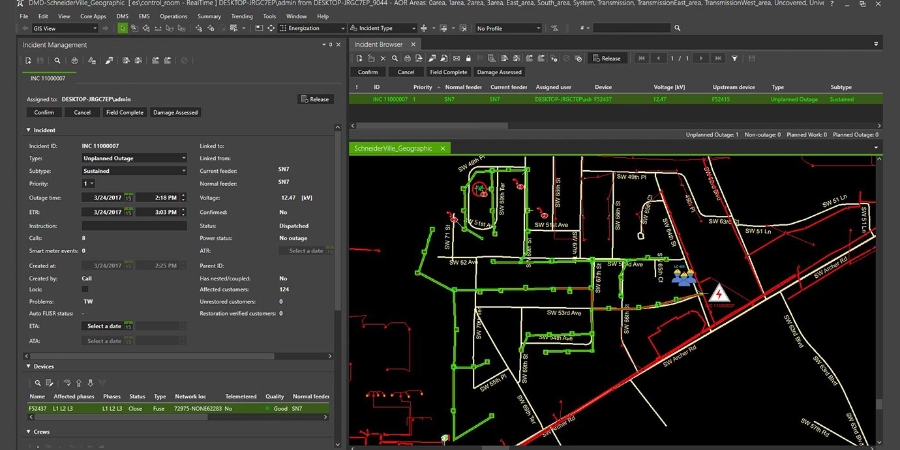Collapse the Devices section
This screenshot has width=900, height=450.
pos(29,366)
